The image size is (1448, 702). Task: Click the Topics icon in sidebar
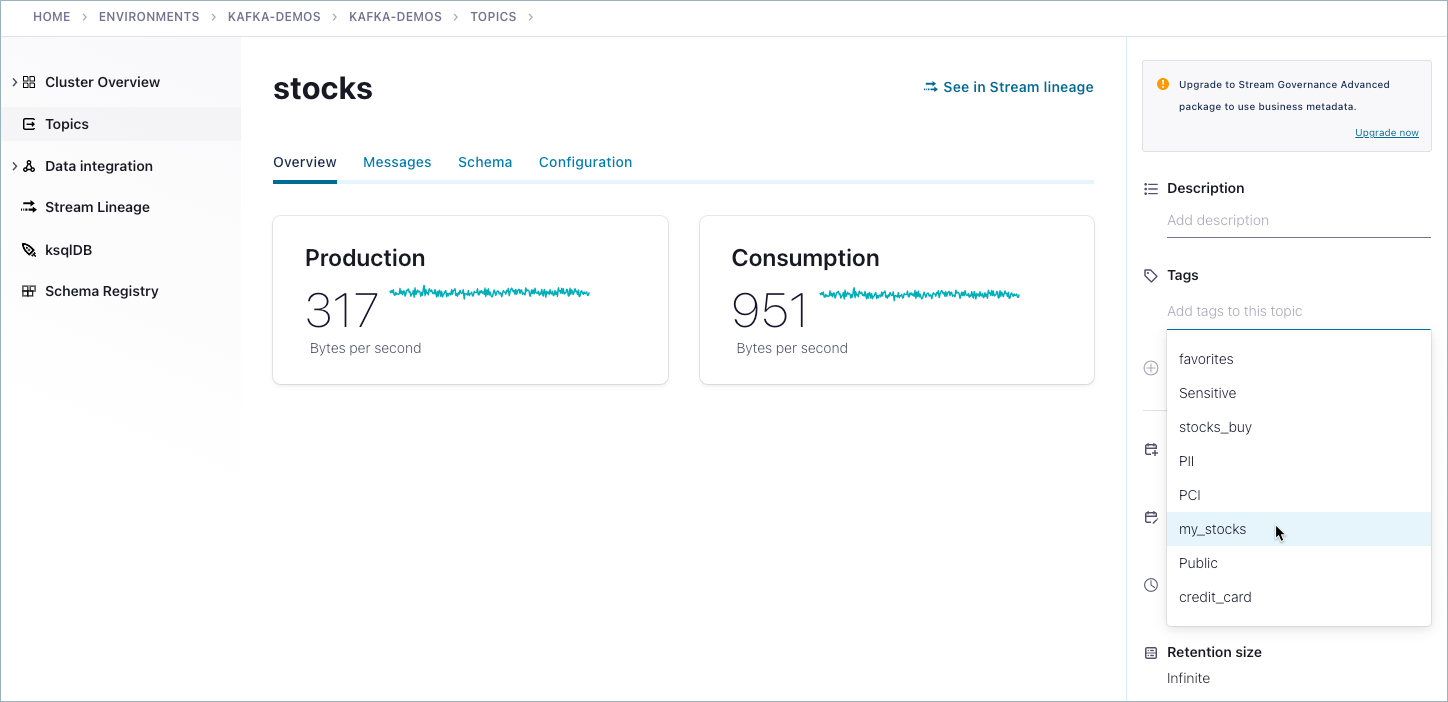tap(29, 124)
